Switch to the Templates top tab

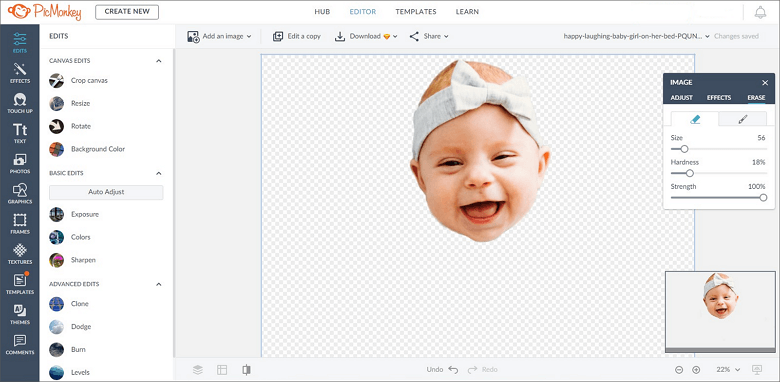click(416, 11)
